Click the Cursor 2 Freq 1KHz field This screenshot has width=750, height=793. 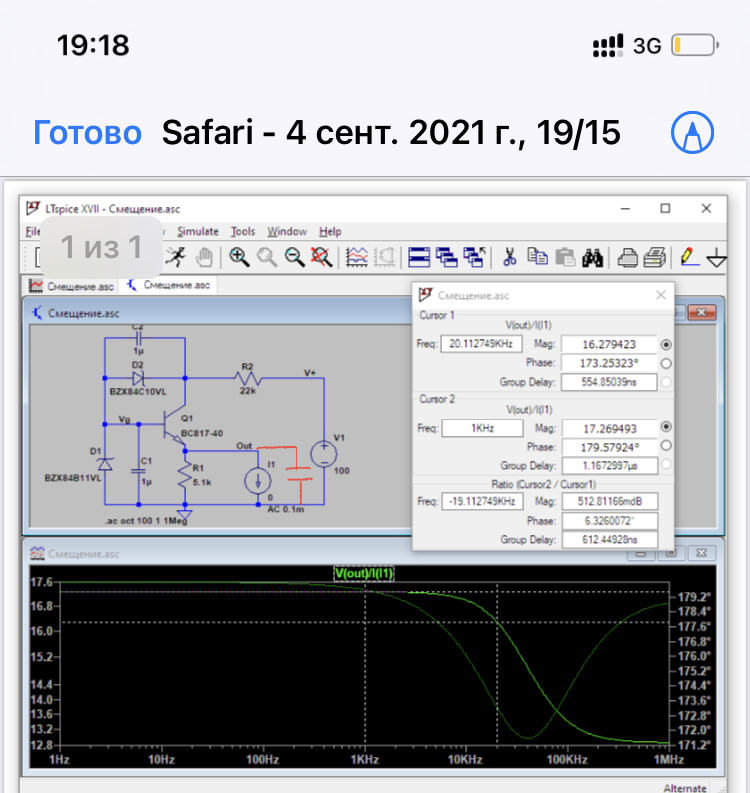point(484,427)
